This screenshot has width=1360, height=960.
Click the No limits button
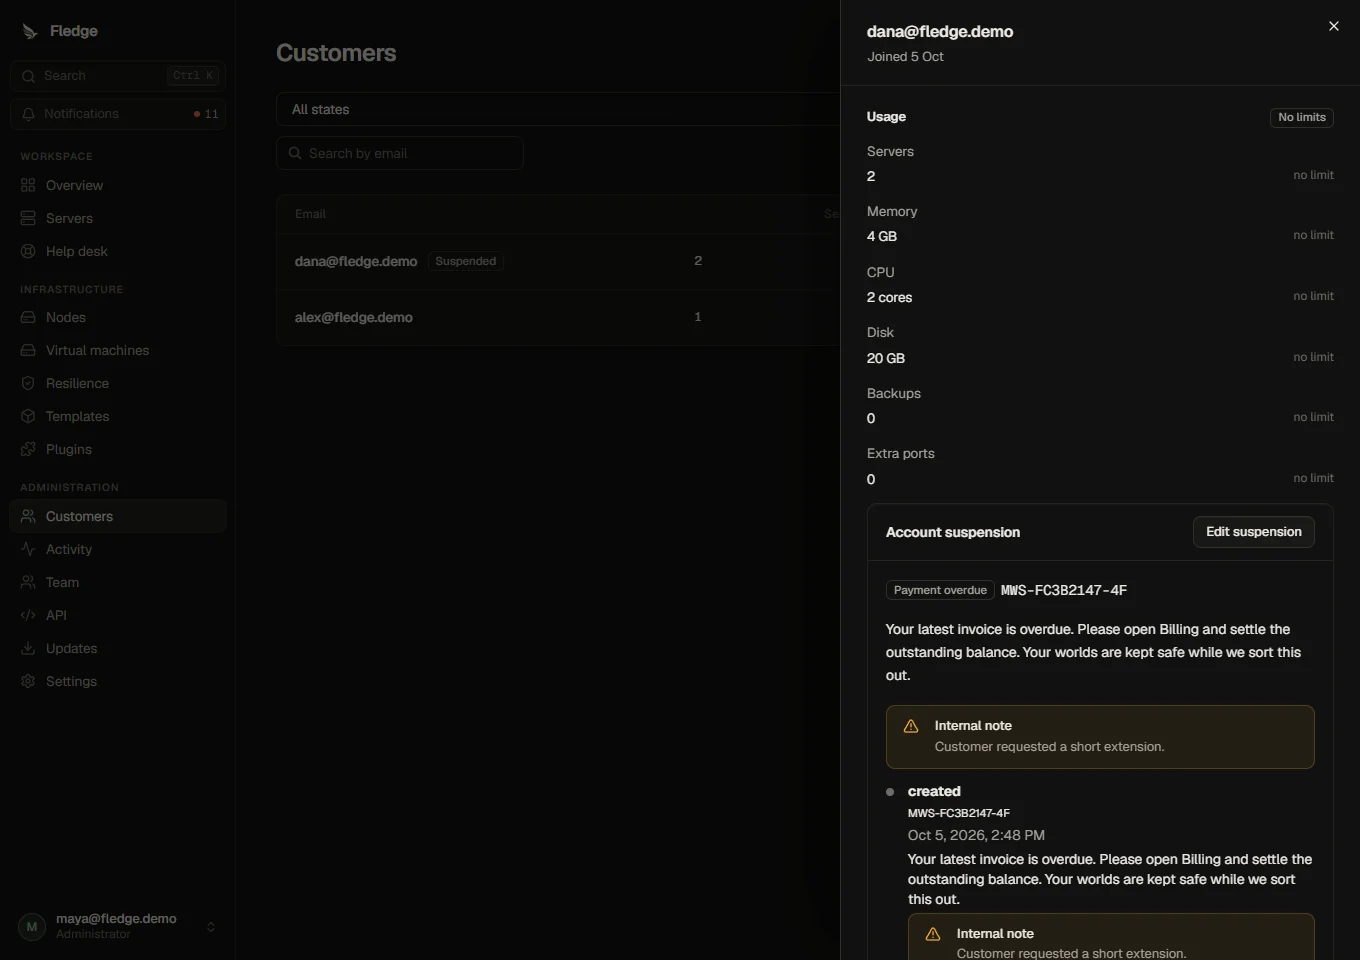pyautogui.click(x=1301, y=117)
